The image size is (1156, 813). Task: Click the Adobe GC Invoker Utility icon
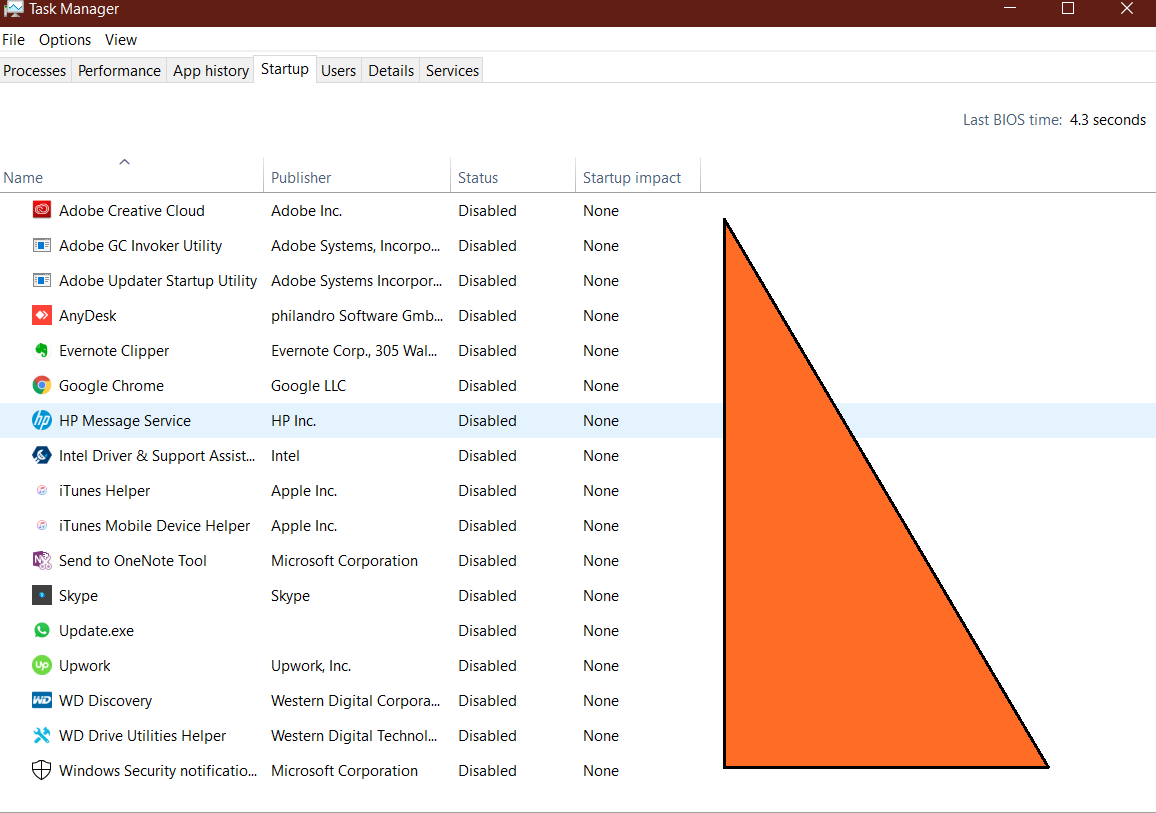pos(42,245)
